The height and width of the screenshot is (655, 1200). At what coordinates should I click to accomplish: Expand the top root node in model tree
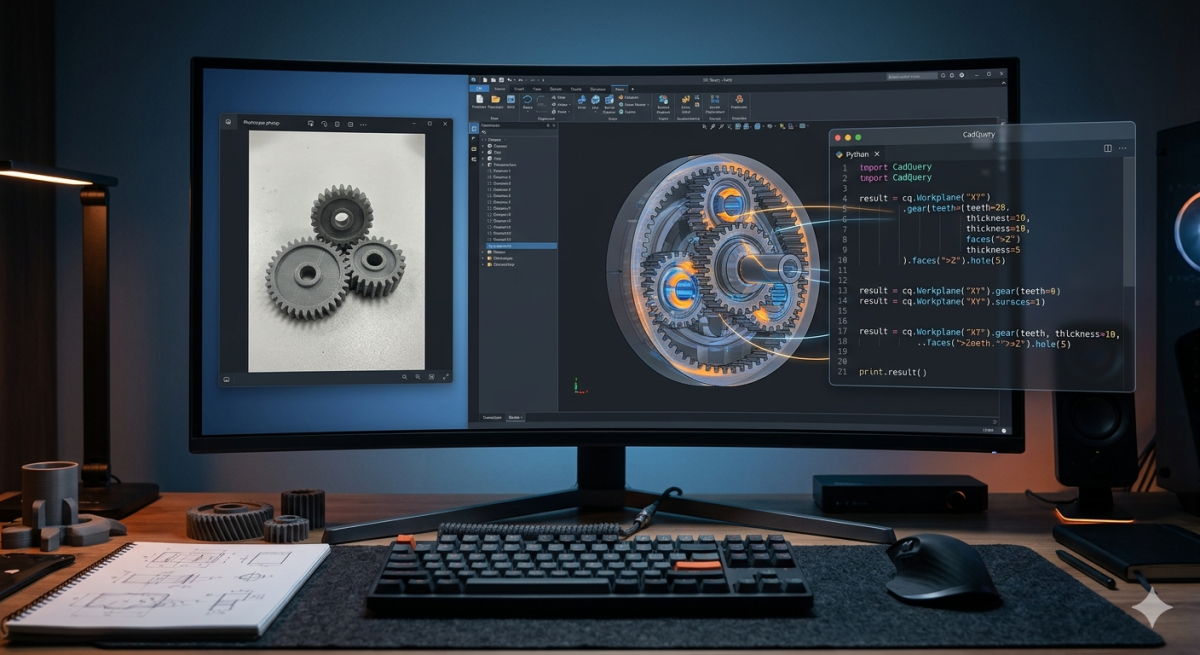(485, 139)
